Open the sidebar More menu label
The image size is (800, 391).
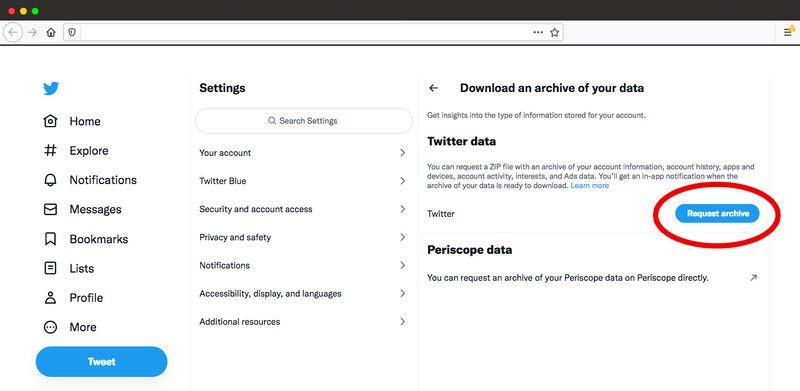83,327
